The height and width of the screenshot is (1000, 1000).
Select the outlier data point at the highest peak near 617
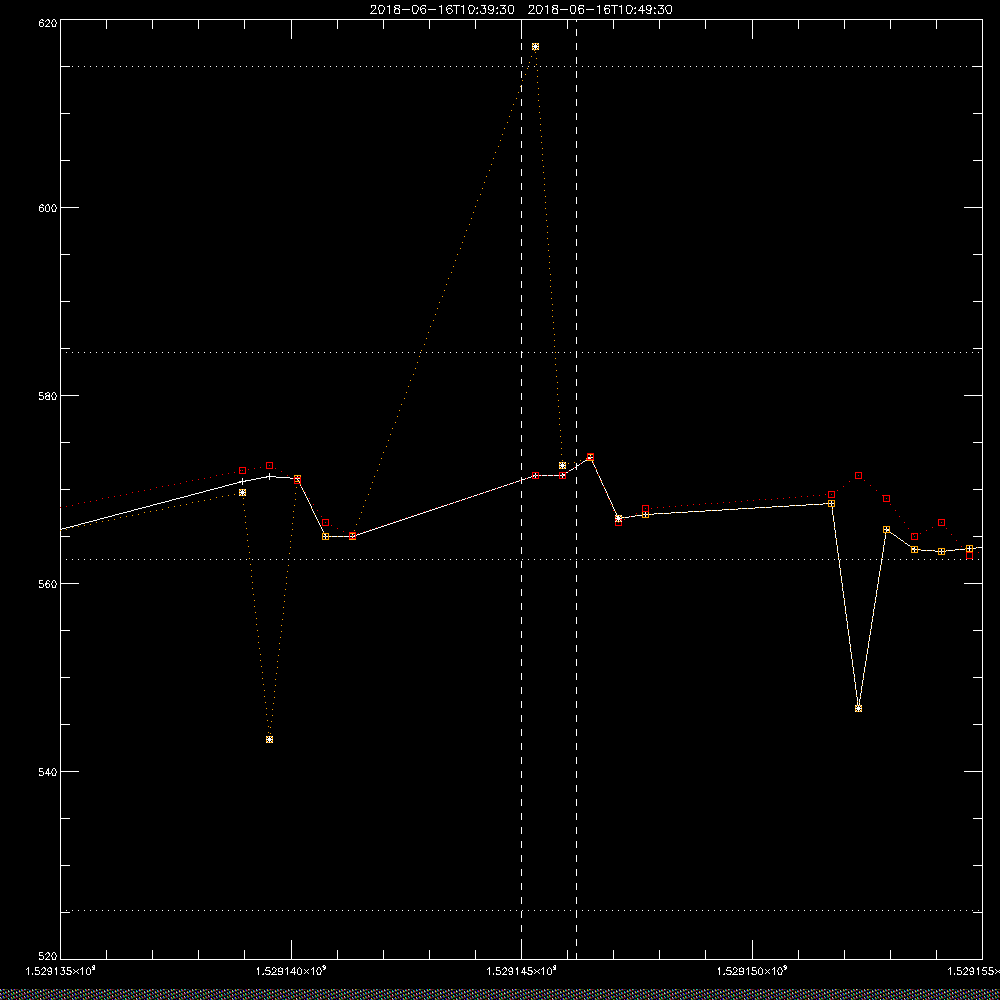tap(535, 47)
